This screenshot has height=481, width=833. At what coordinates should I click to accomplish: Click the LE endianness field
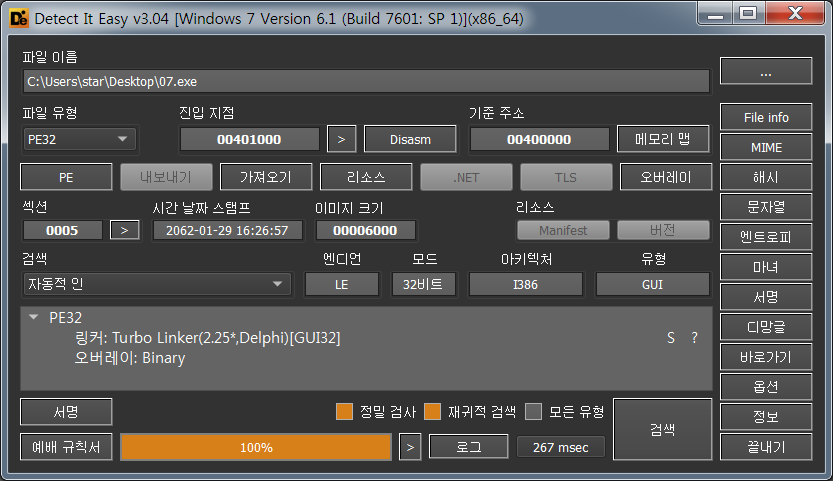tap(342, 284)
